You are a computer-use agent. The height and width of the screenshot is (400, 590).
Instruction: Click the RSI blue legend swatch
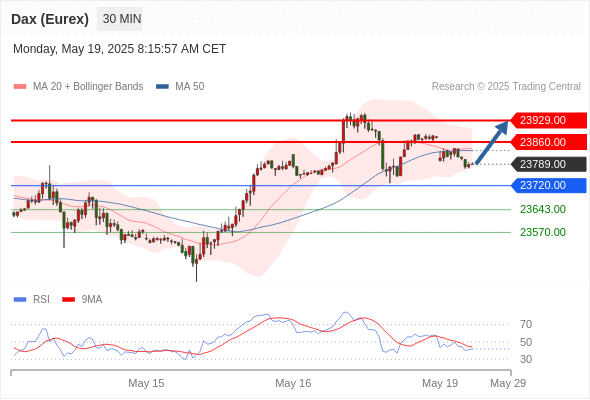tap(20, 300)
